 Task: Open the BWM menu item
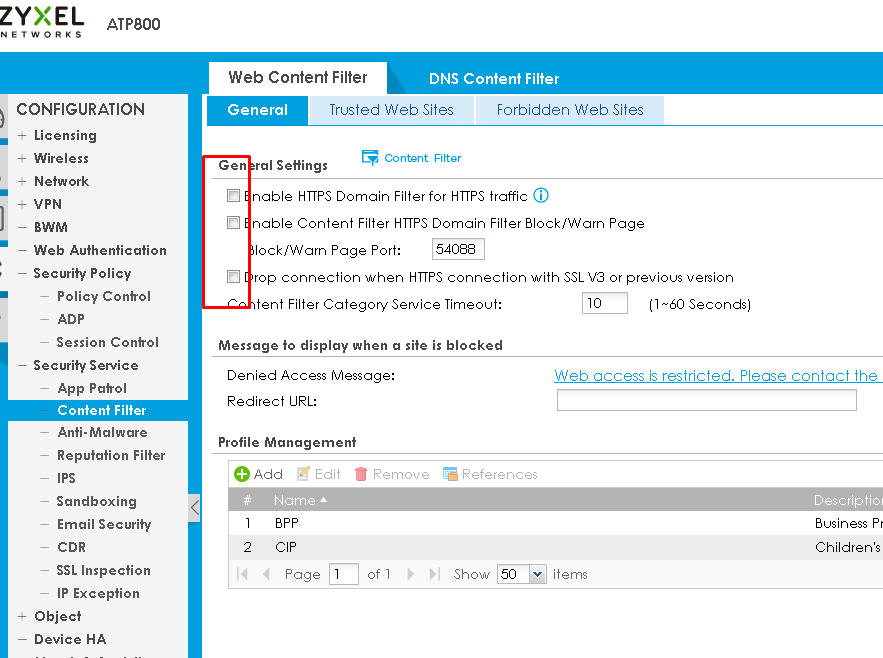pyautogui.click(x=51, y=227)
